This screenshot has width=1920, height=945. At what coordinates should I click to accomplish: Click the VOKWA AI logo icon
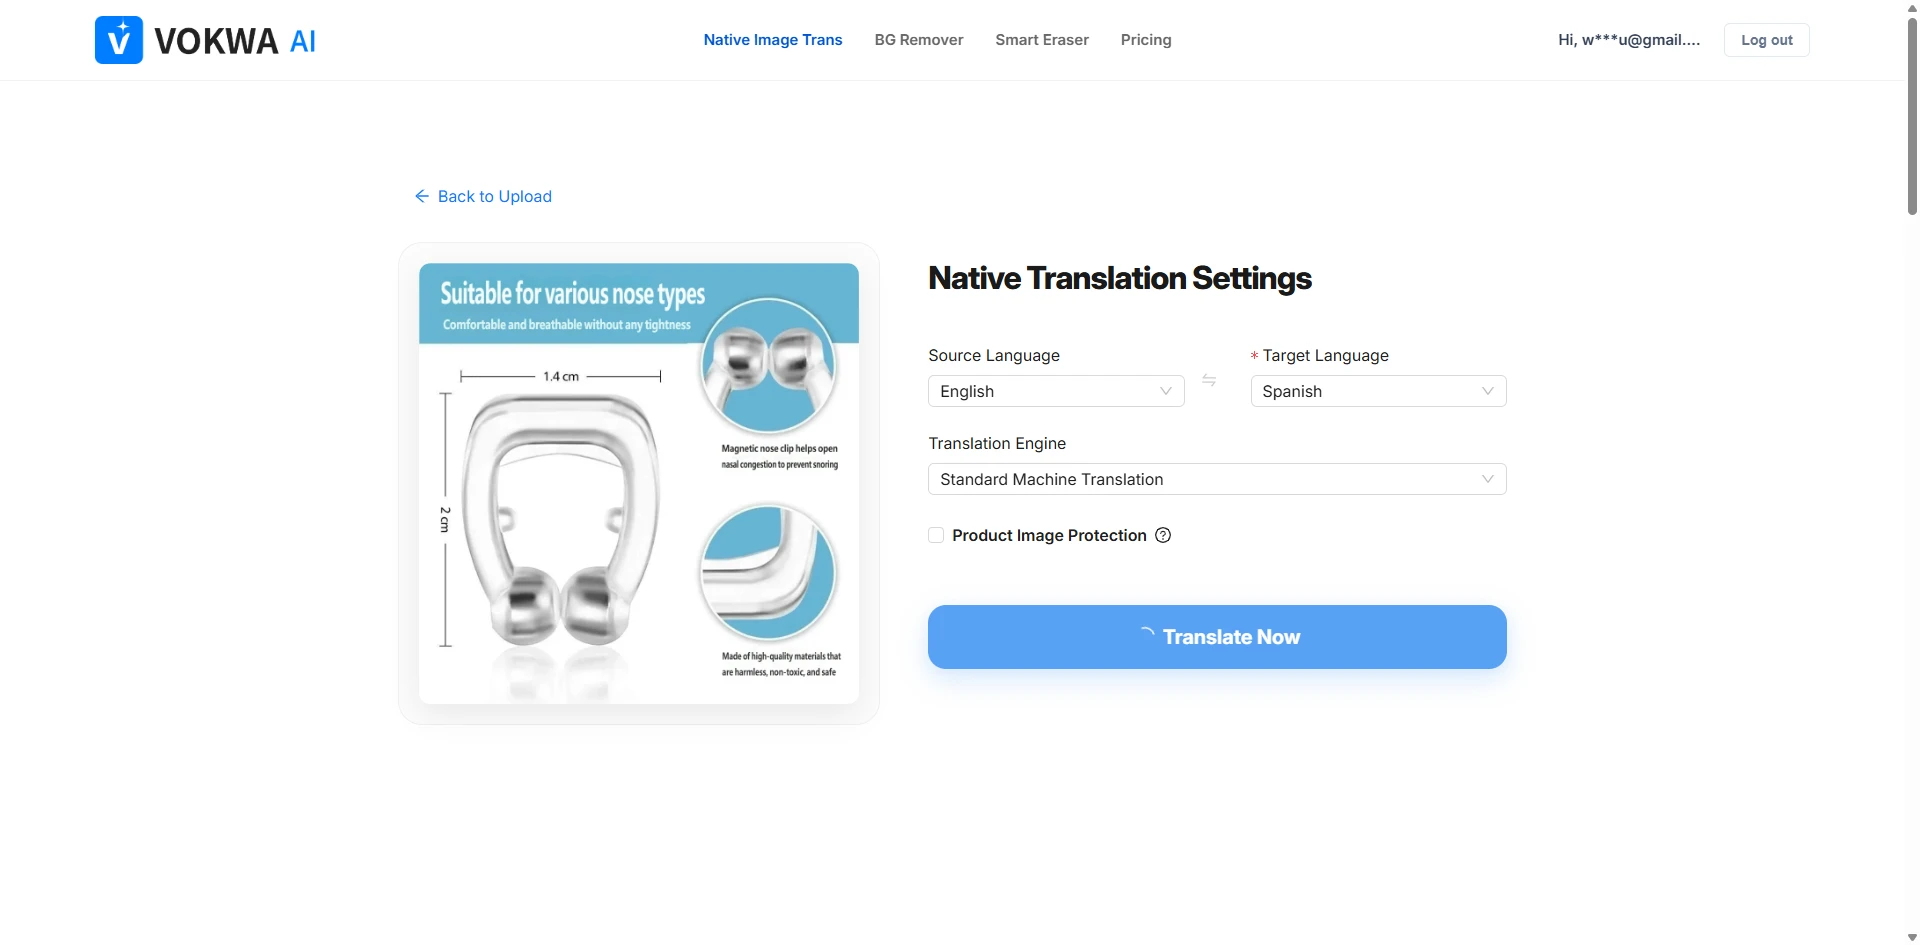click(x=119, y=40)
